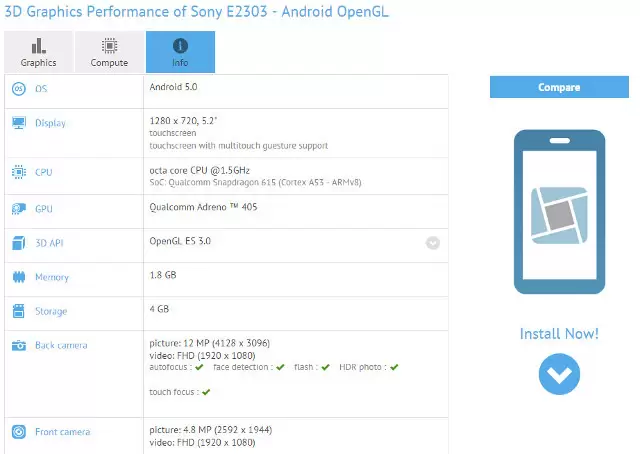The image size is (640, 454).
Task: Click the page title about Sony E2303
Action: pyautogui.click(x=196, y=11)
